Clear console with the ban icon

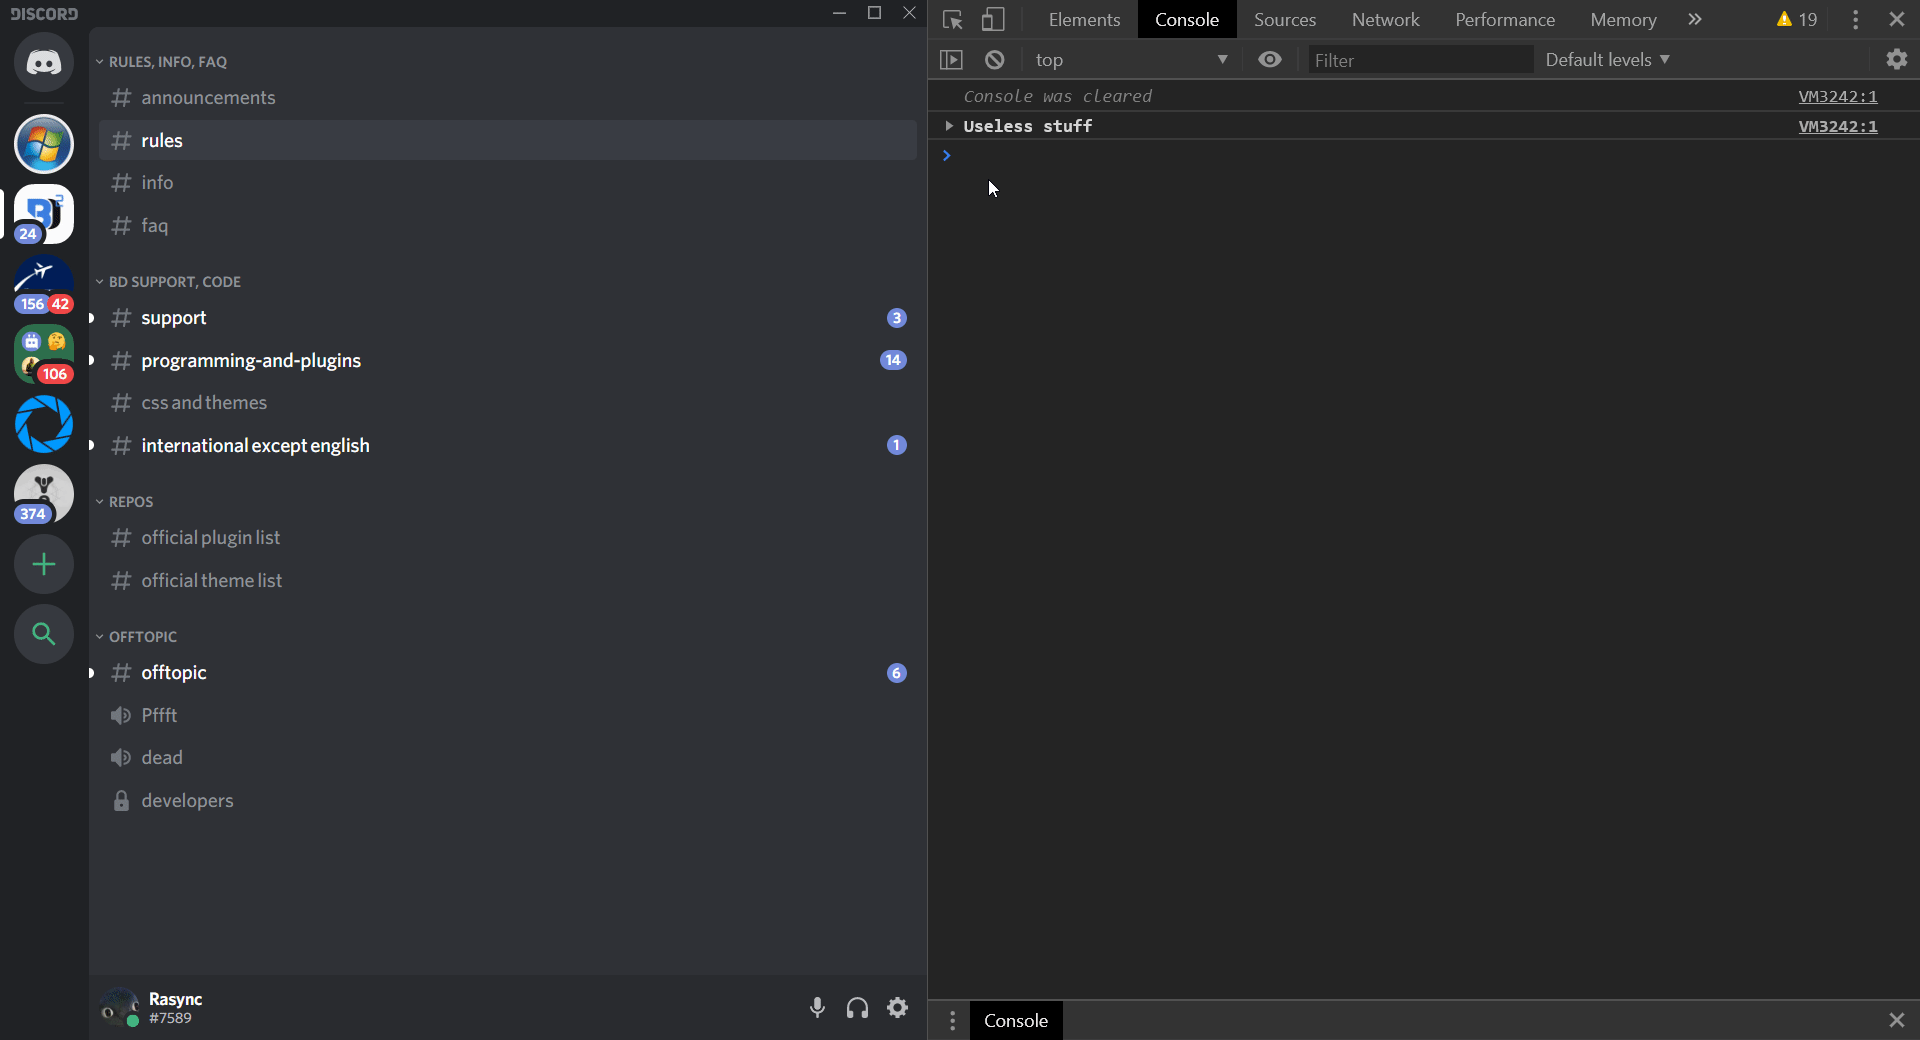pos(994,60)
